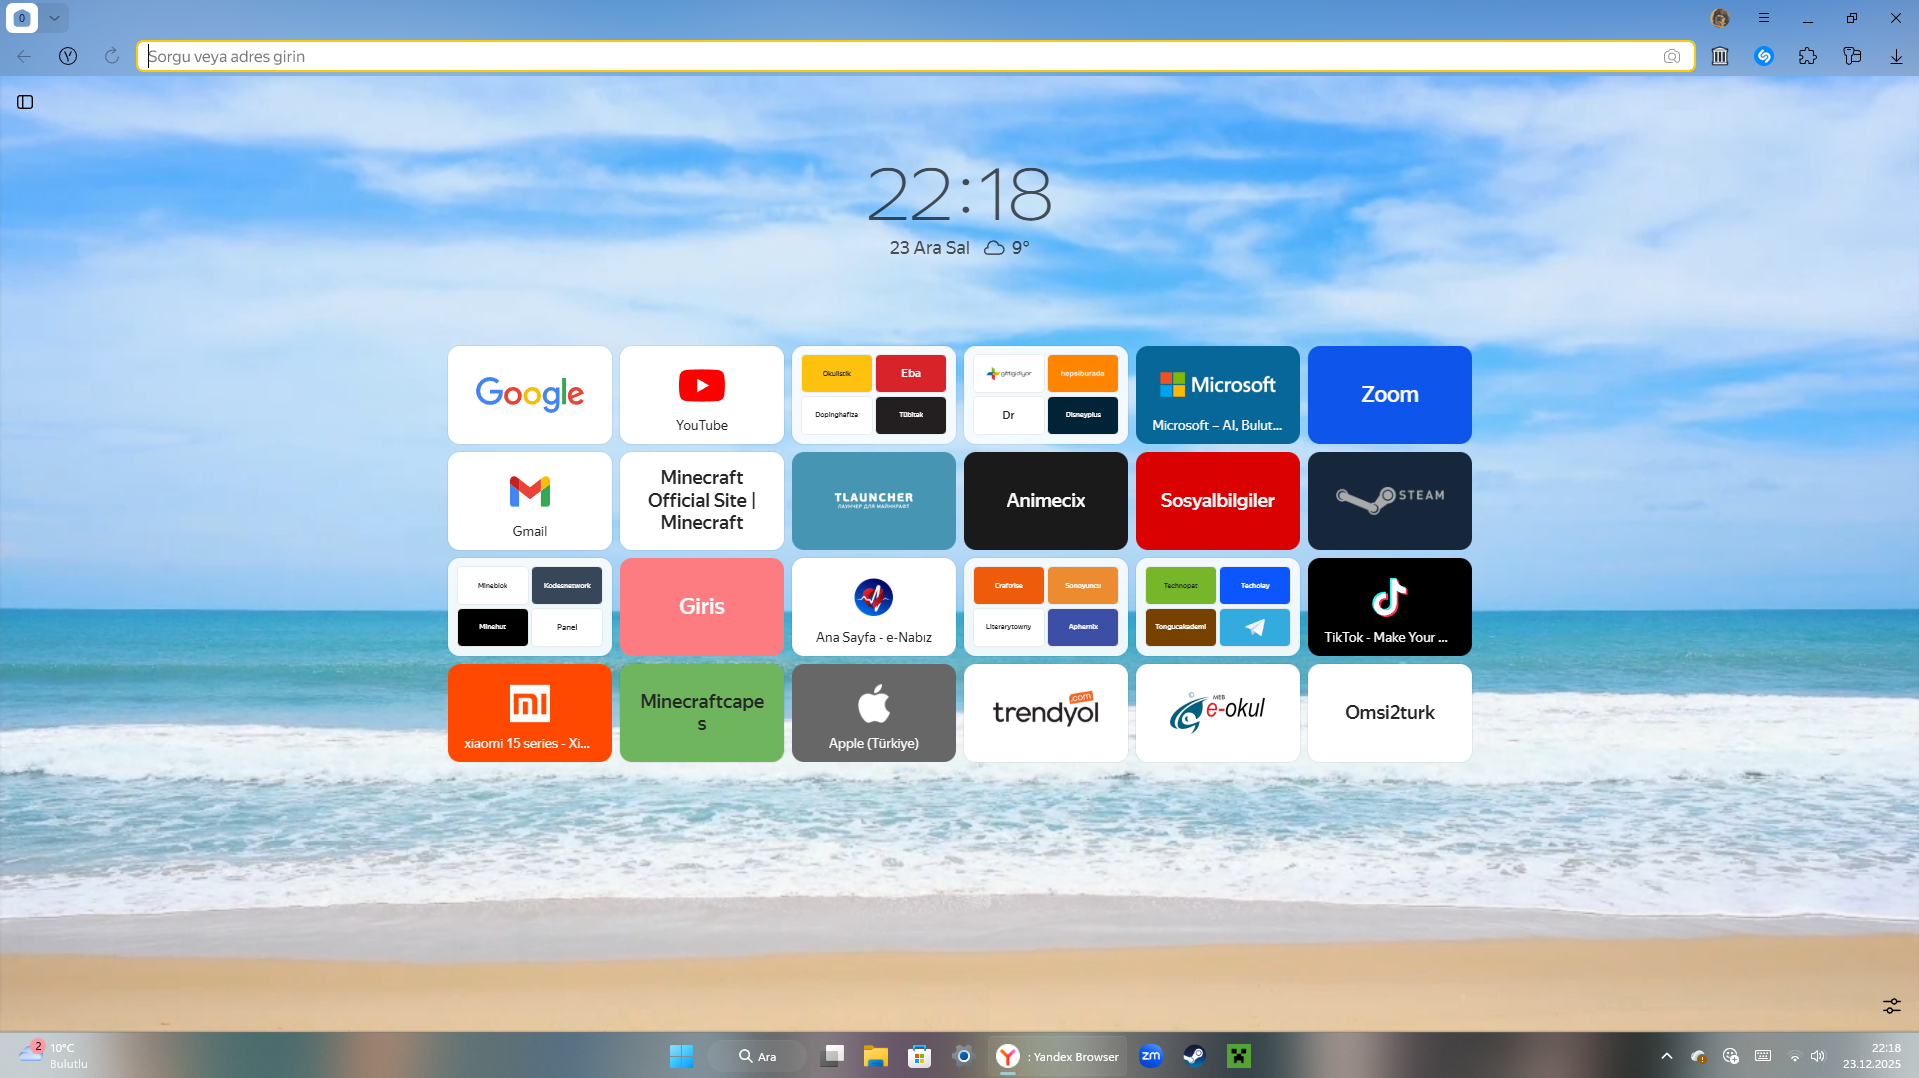
Task: Click the Windows Start button
Action: [x=681, y=1056]
